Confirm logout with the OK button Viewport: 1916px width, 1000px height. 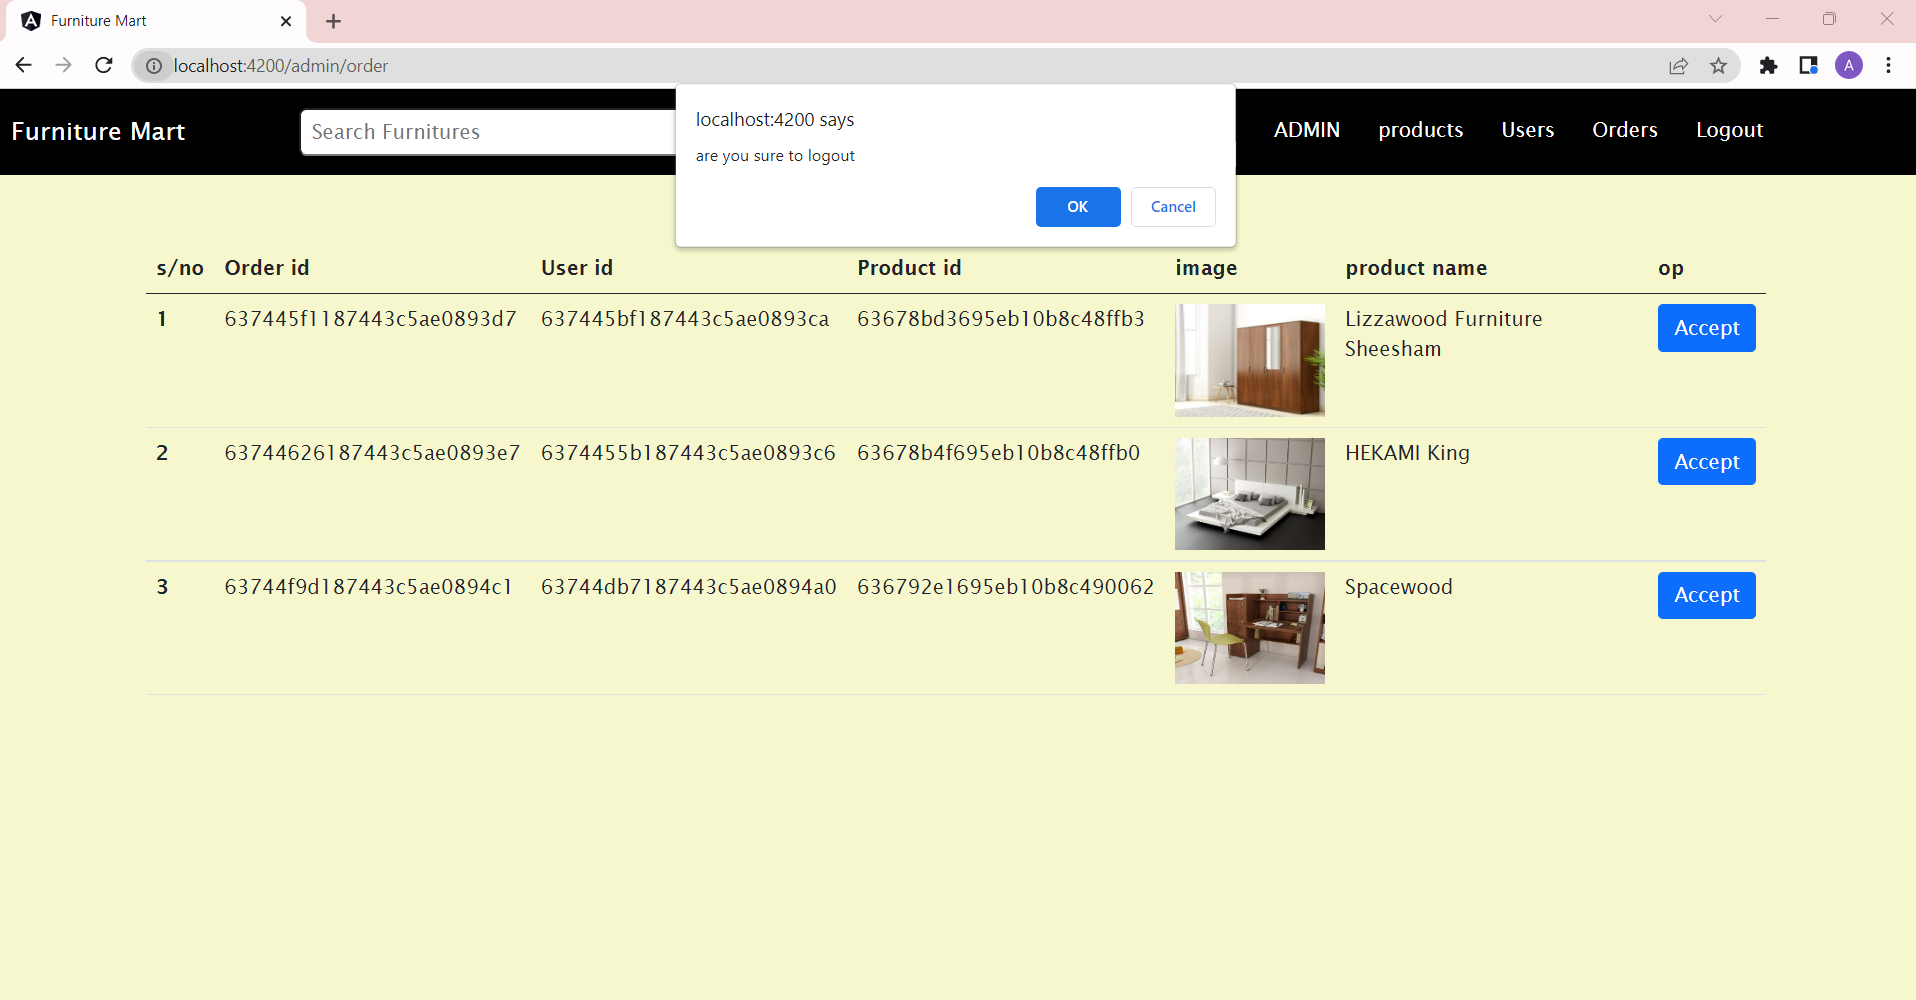[x=1078, y=207]
